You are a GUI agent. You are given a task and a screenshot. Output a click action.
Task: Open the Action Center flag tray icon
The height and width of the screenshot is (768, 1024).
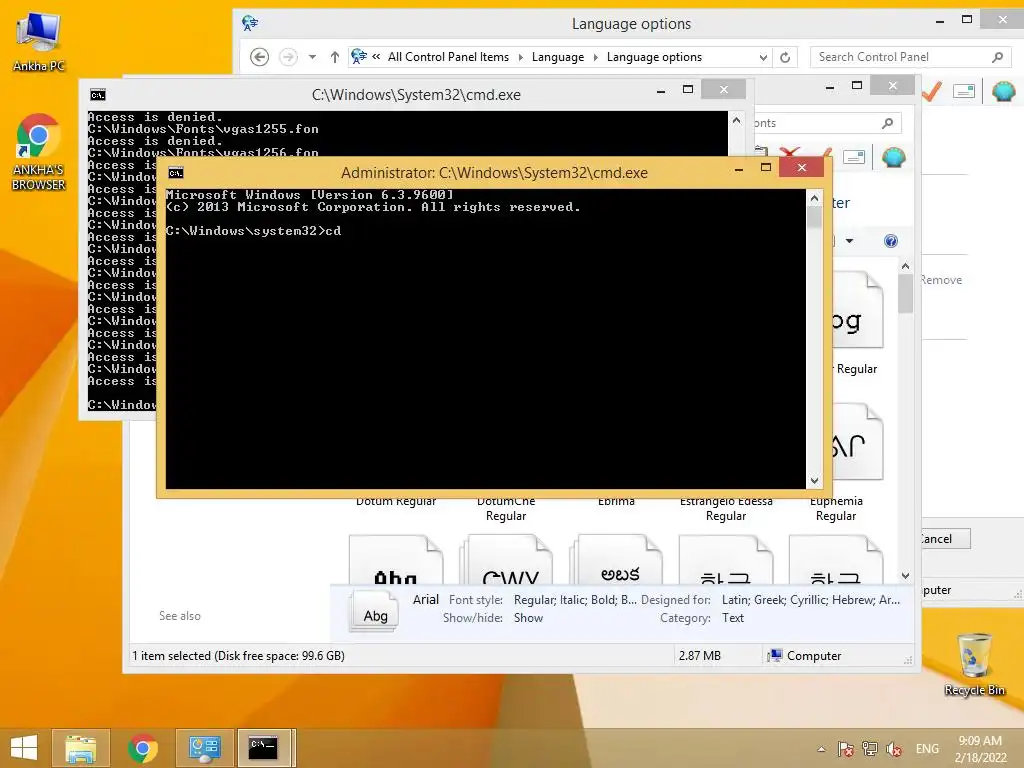tap(845, 749)
